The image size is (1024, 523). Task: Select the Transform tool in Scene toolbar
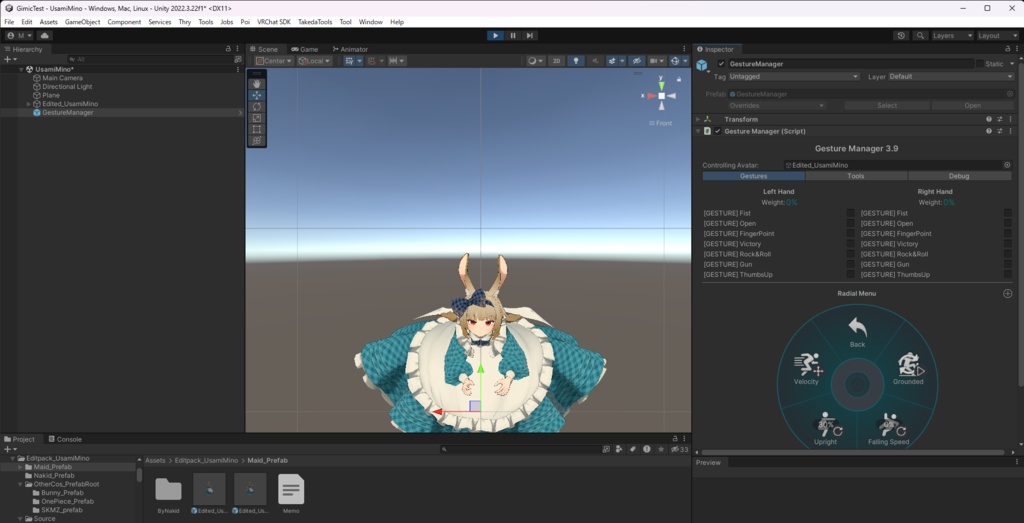tap(257, 140)
